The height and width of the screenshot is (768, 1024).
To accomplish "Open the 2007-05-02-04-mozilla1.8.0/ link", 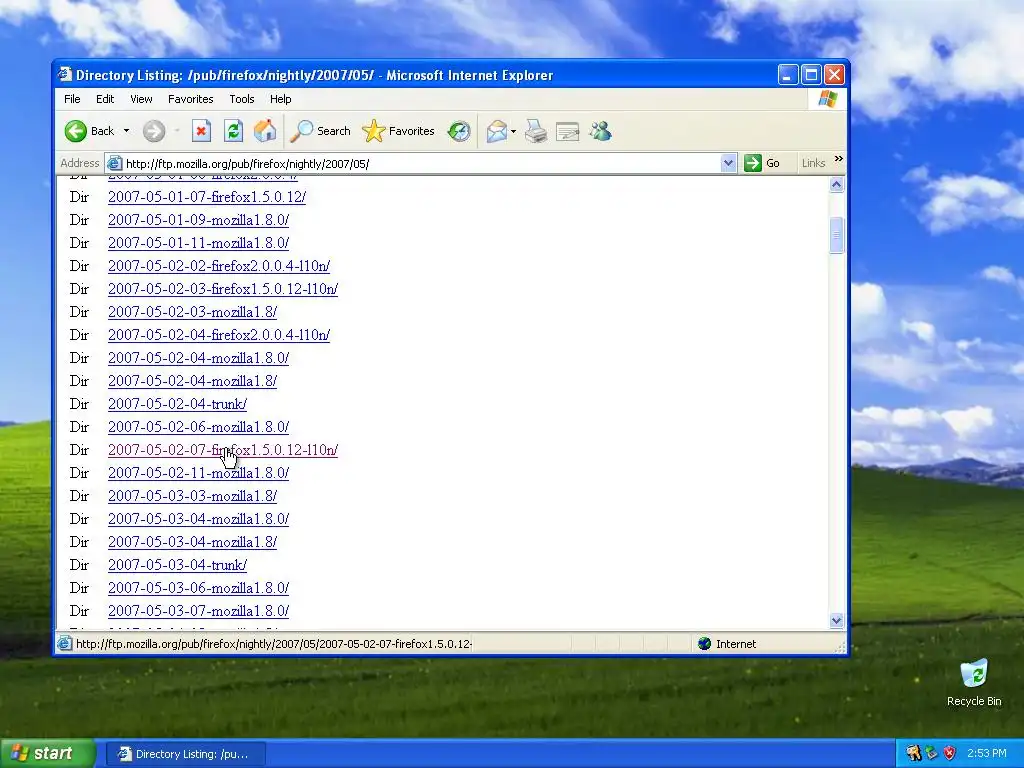I will pyautogui.click(x=199, y=358).
